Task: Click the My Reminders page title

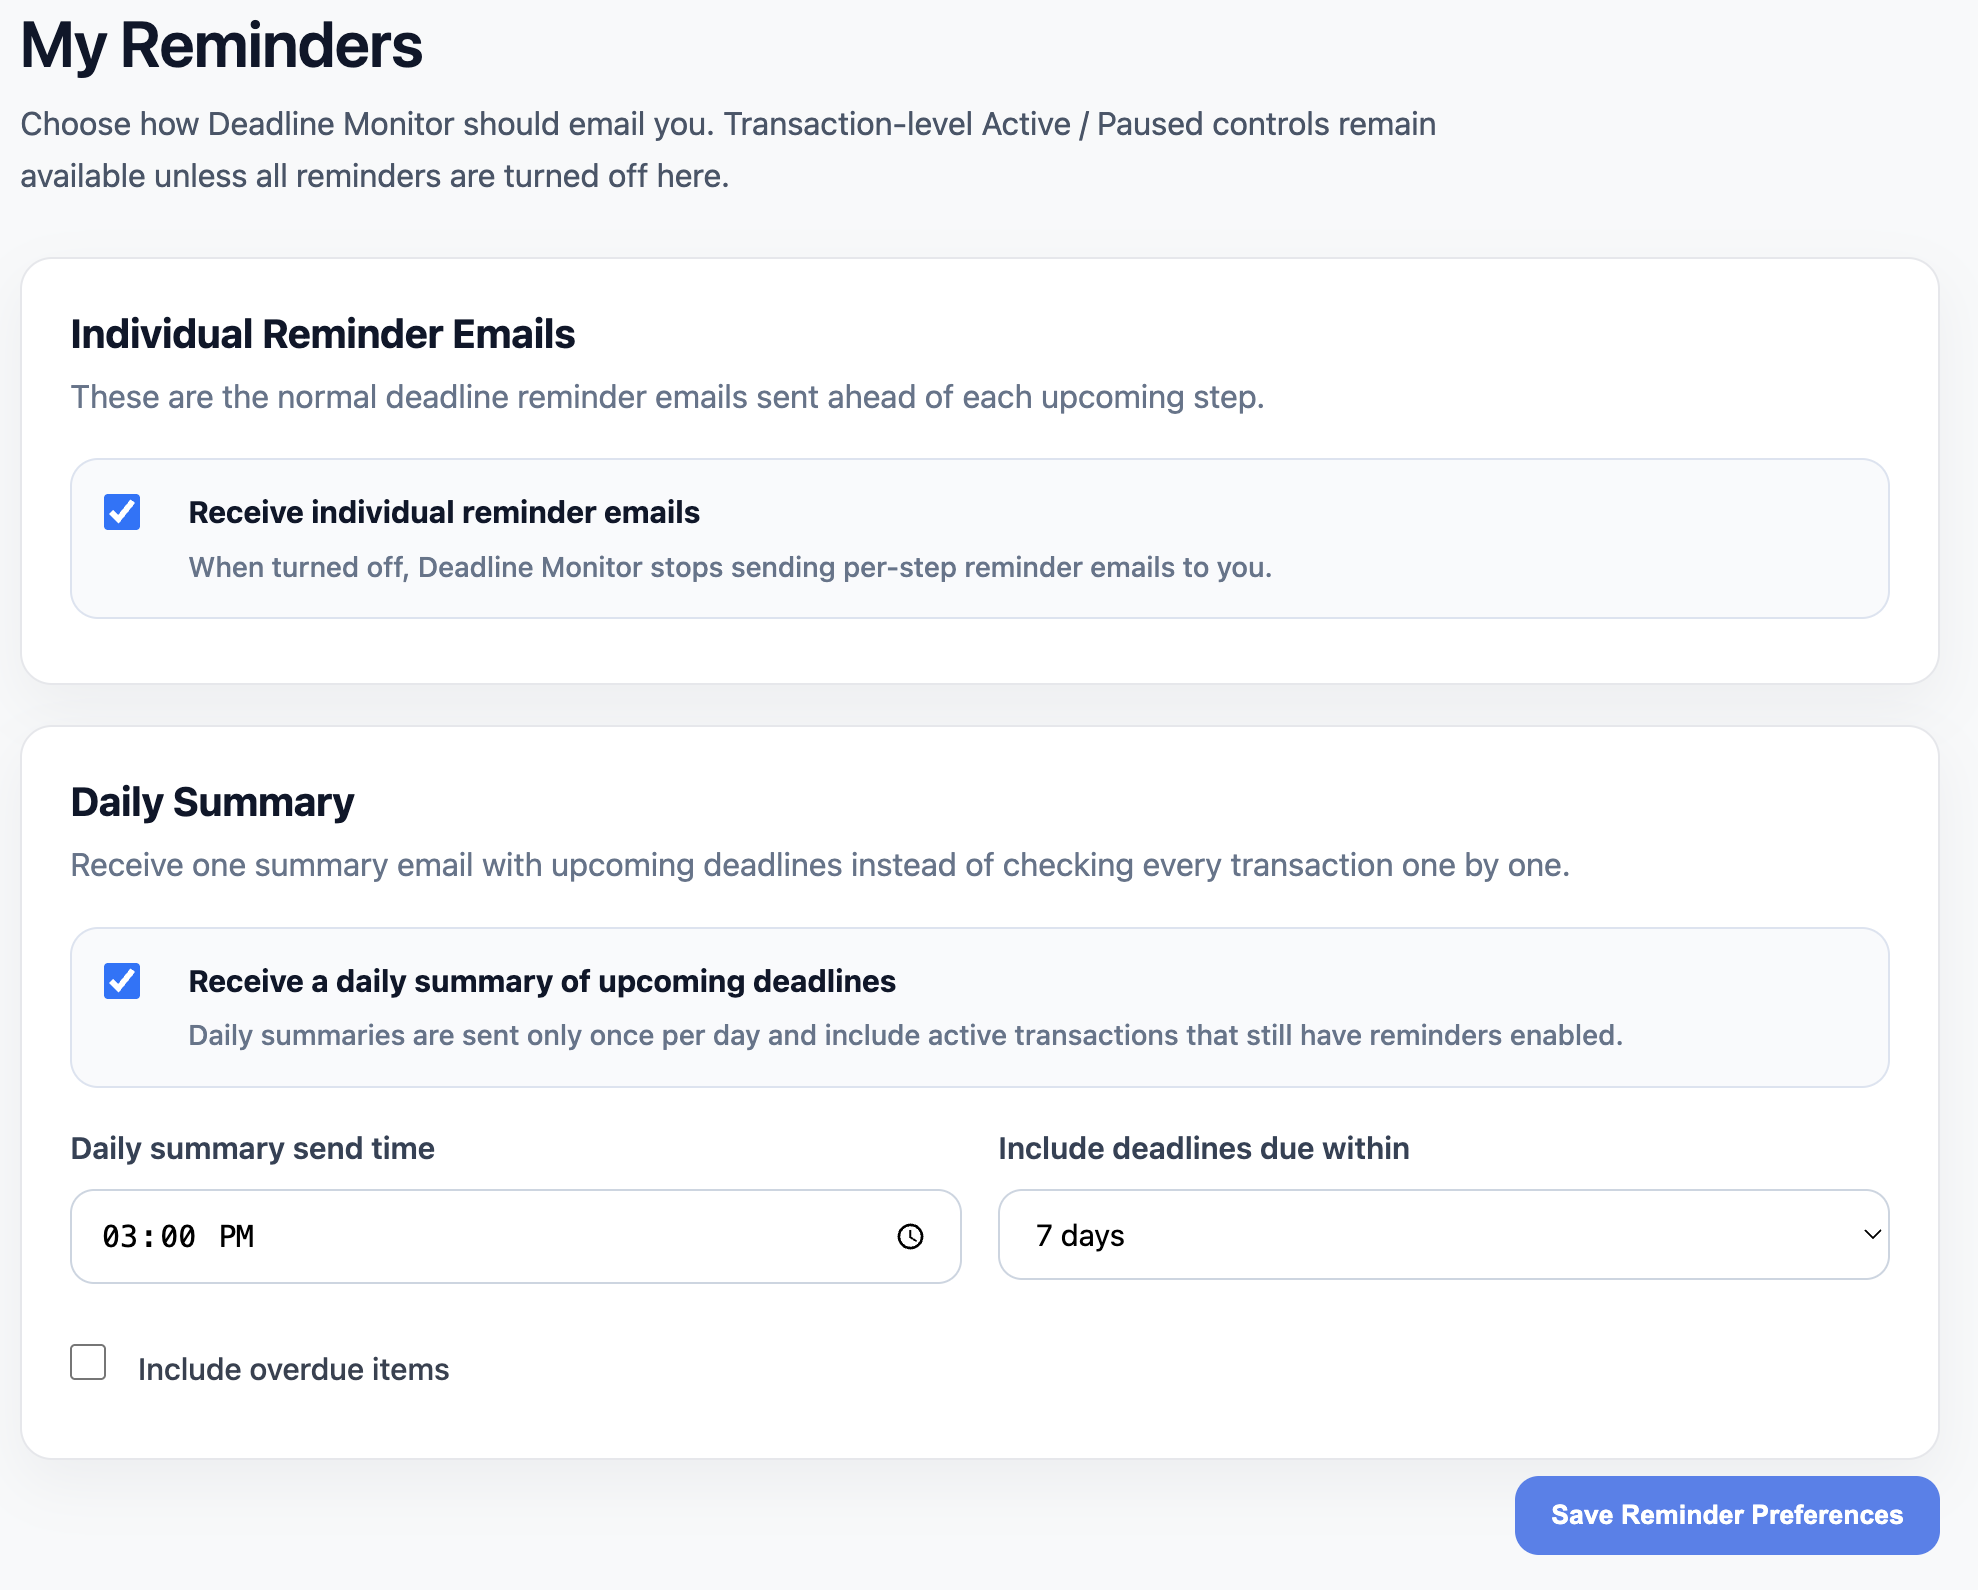Action: tap(221, 46)
